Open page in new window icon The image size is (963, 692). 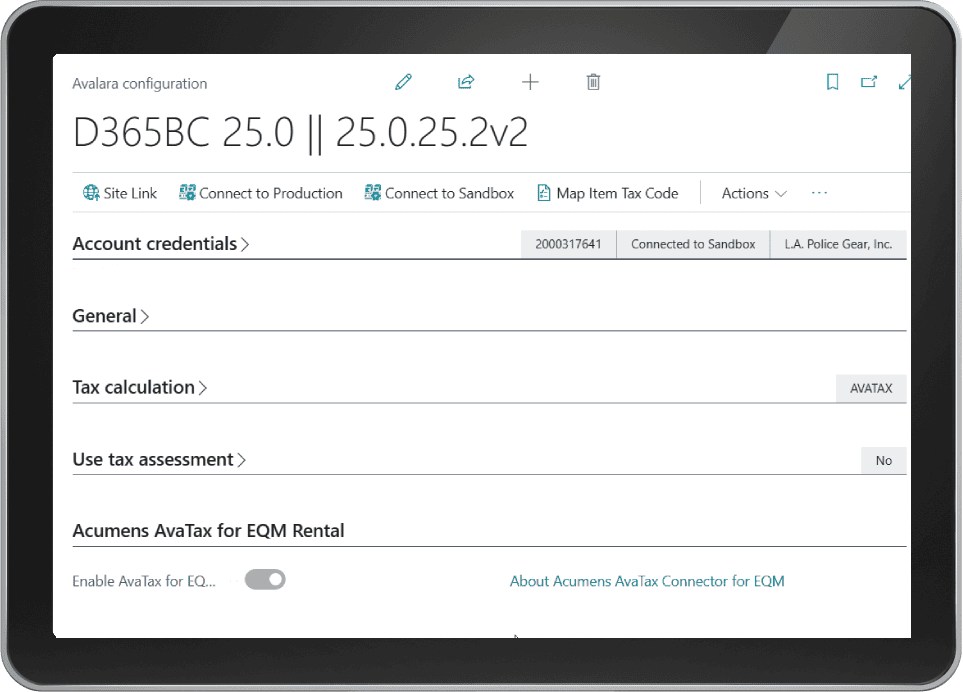coord(868,82)
